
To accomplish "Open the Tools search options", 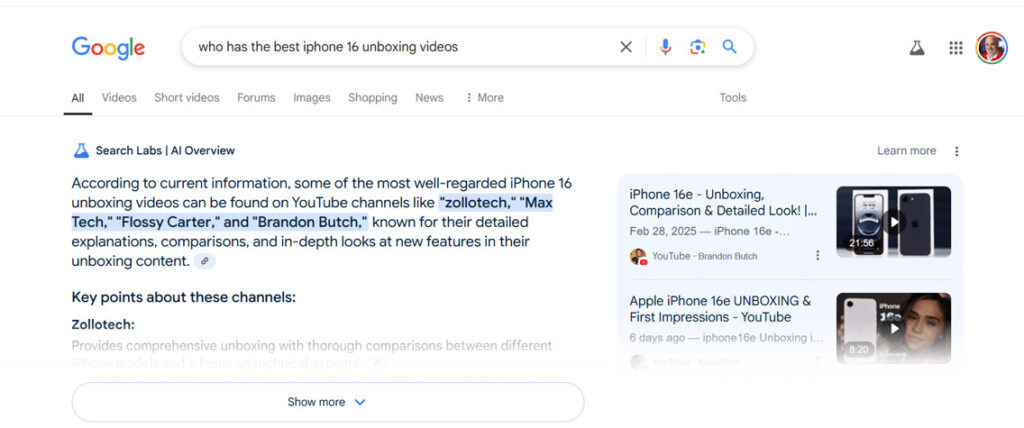I will pyautogui.click(x=733, y=98).
